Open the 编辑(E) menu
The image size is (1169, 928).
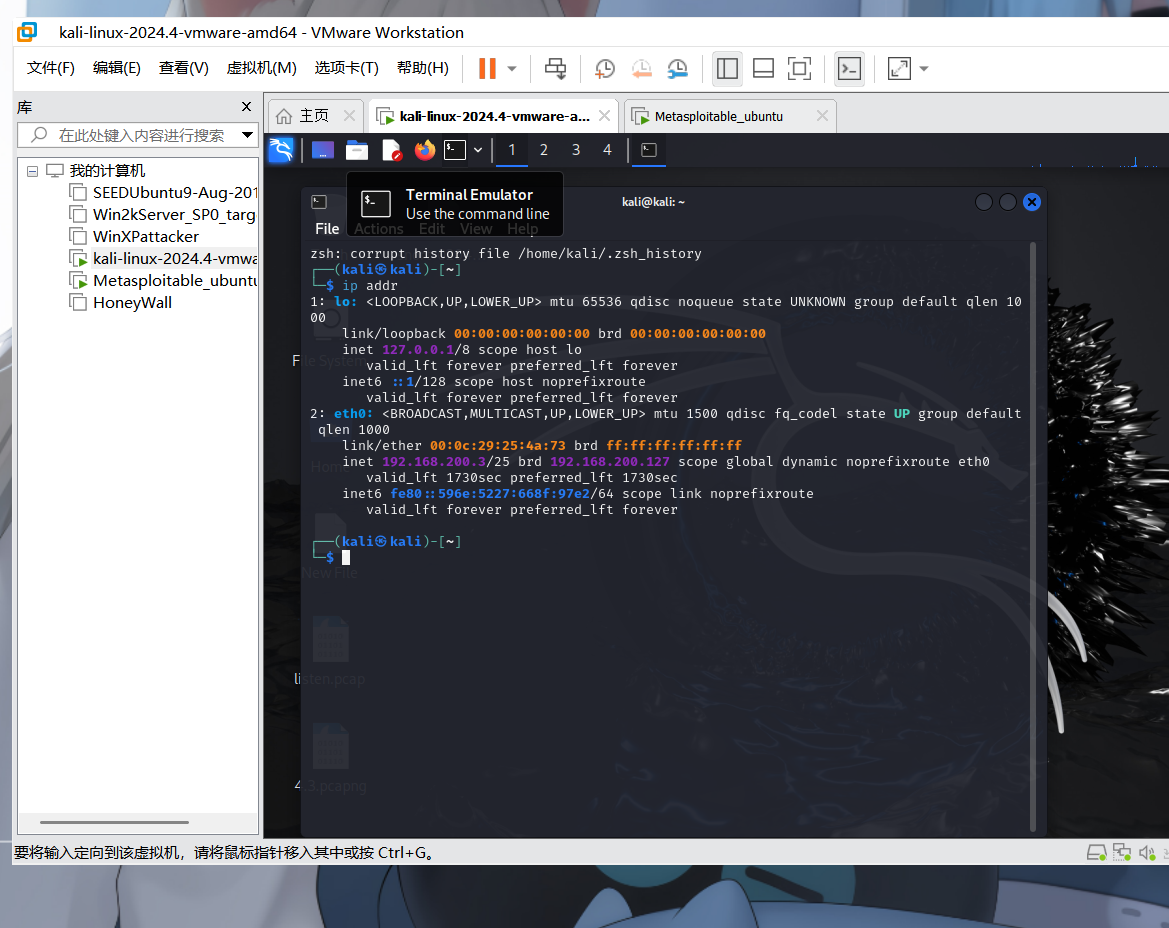point(116,68)
